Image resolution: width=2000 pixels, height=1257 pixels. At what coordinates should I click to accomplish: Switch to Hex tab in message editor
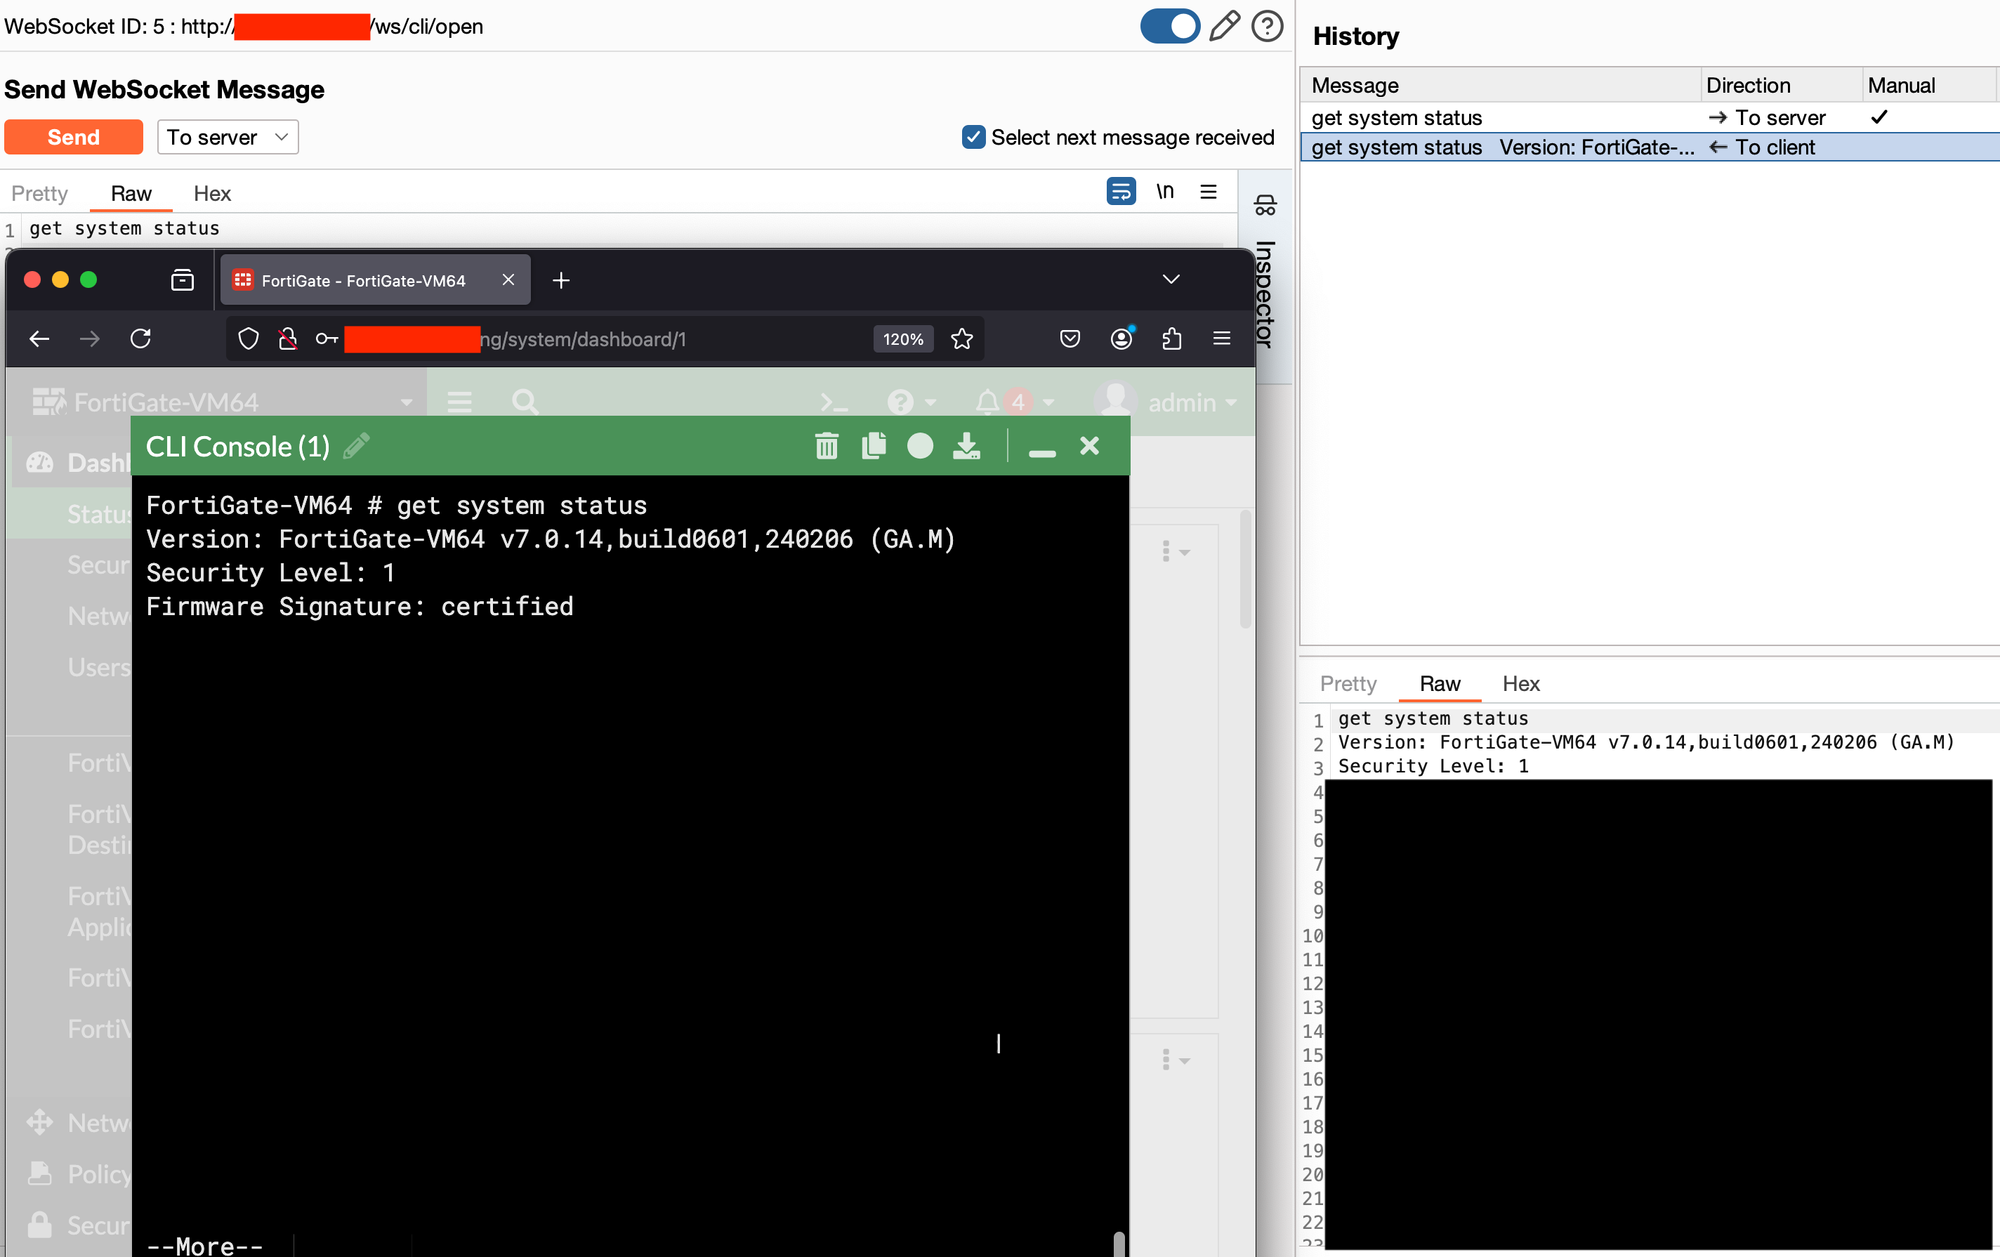pos(212,193)
